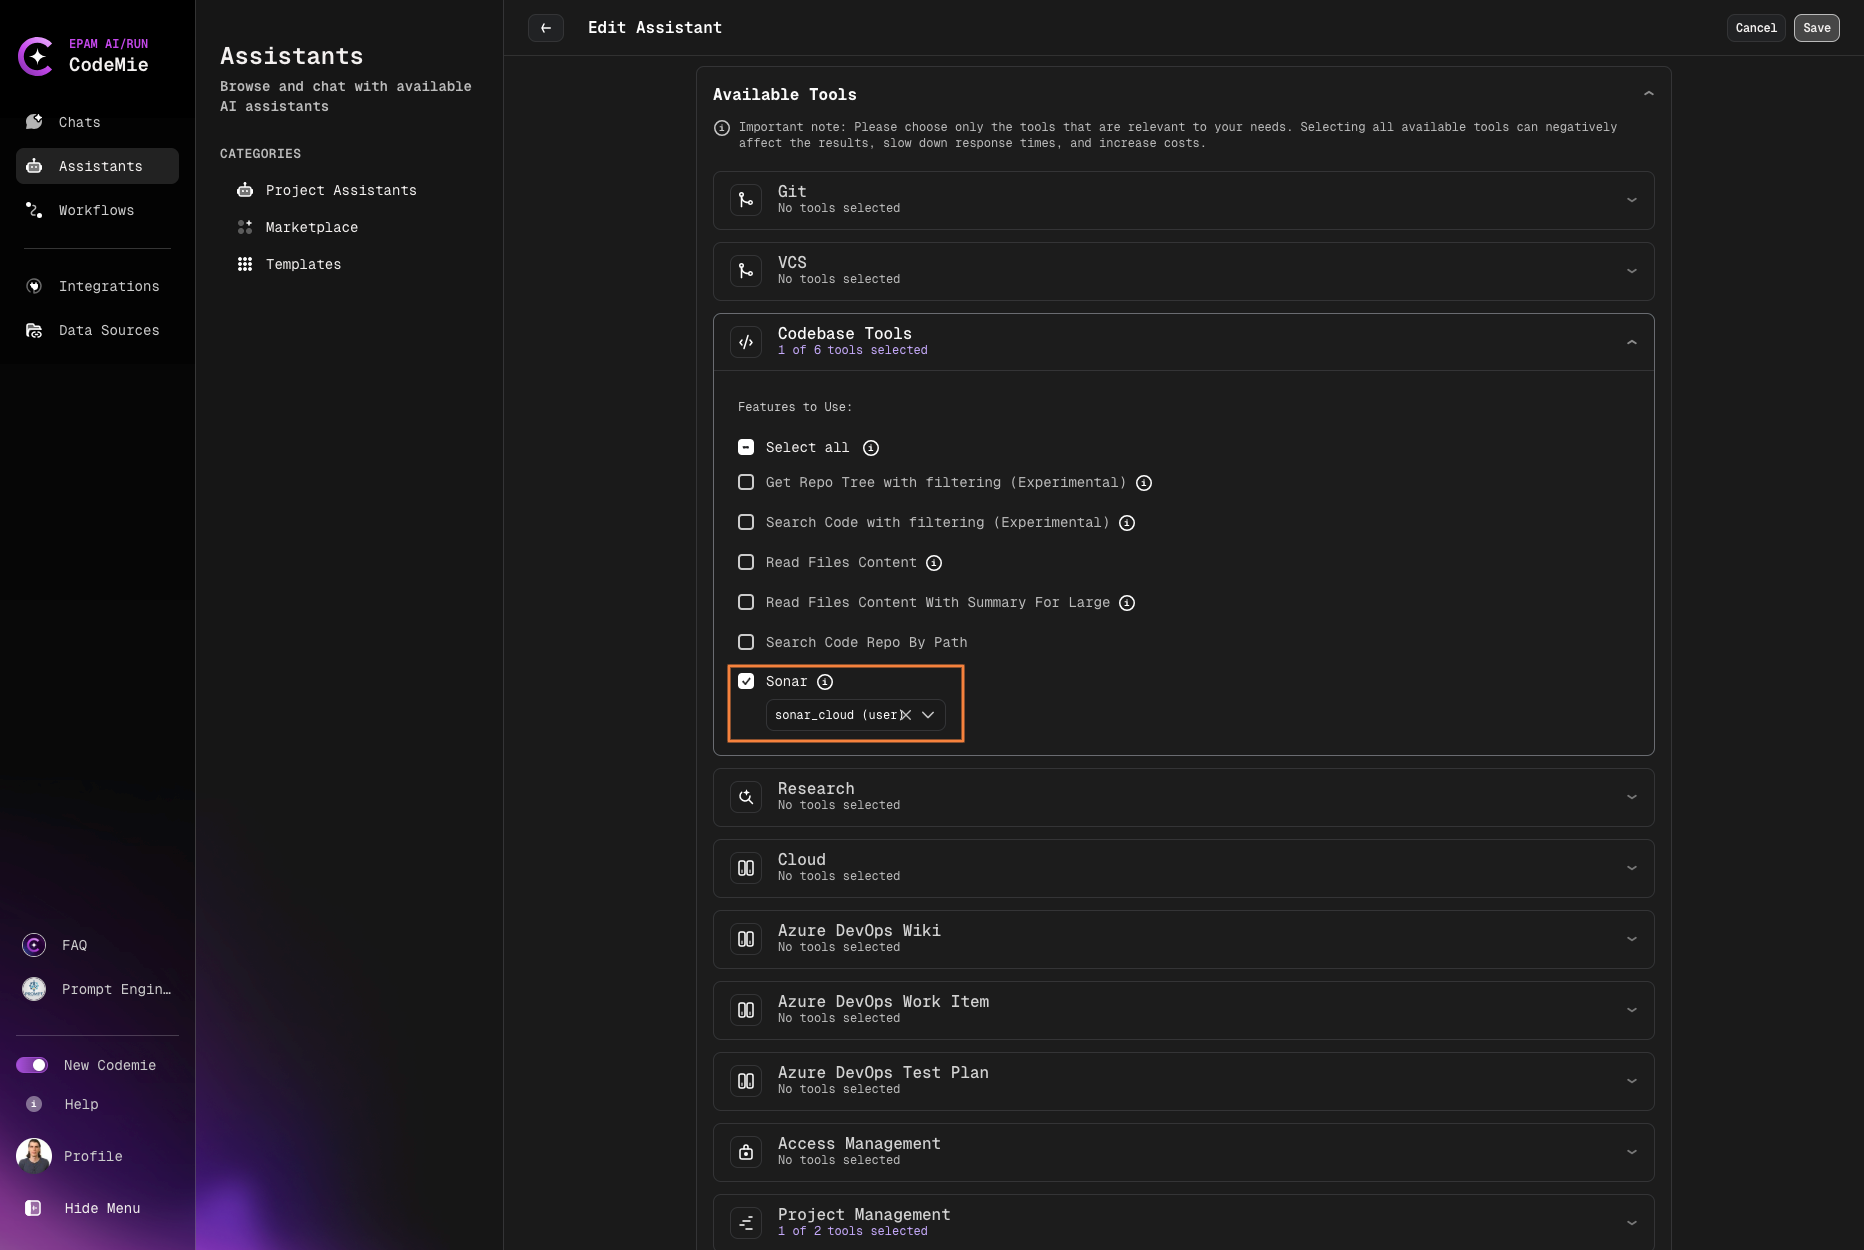Expand the Git tools section
1864x1250 pixels.
click(1632, 200)
